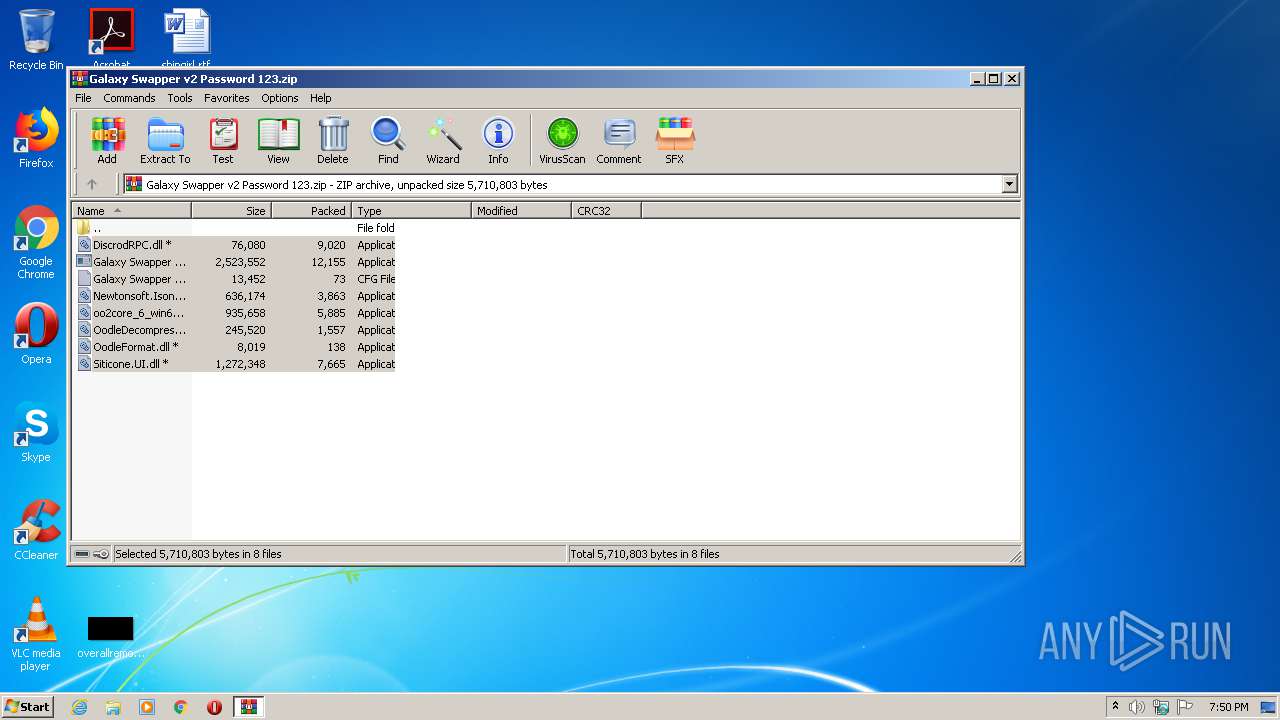This screenshot has width=1280, height=720.
Task: Click the SFX toolbar icon
Action: (675, 140)
